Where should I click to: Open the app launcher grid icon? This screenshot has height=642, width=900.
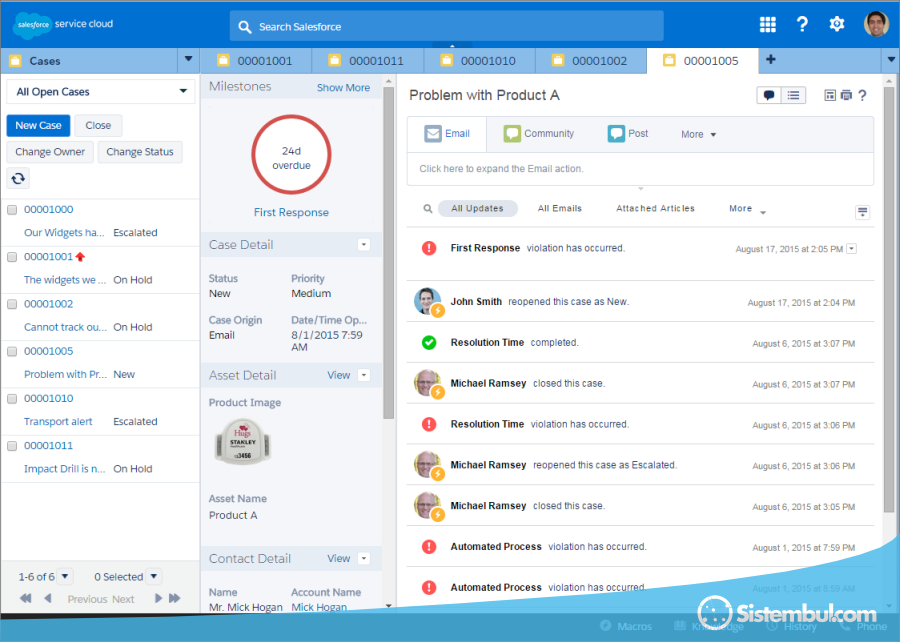[x=767, y=25]
